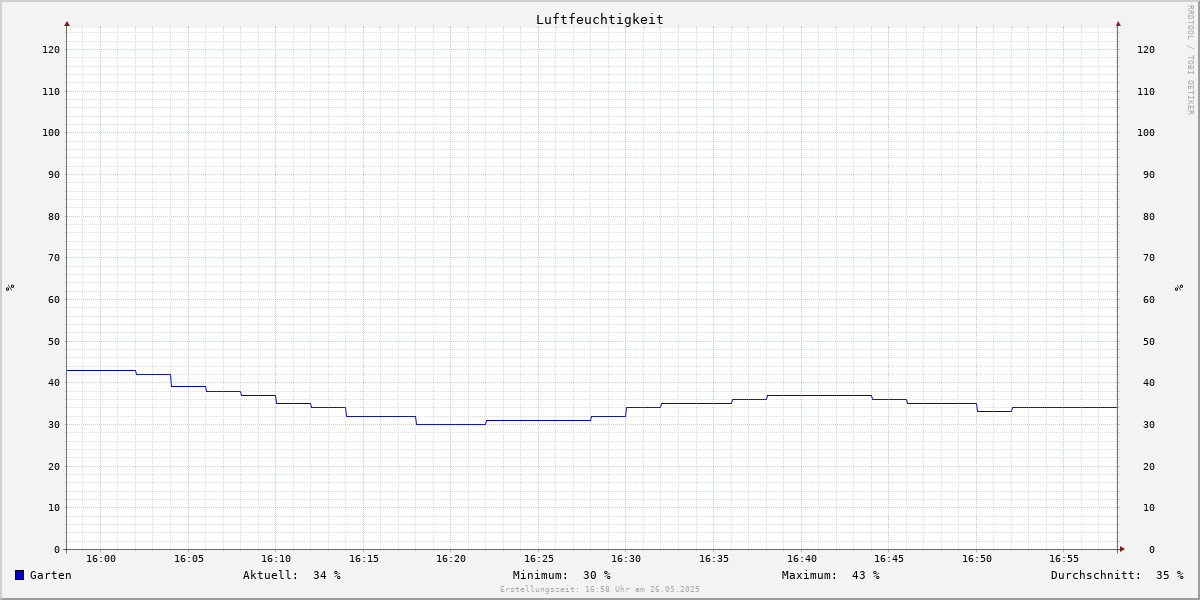Click the humidity line at 16:20
The height and width of the screenshot is (600, 1200).
pyautogui.click(x=451, y=424)
